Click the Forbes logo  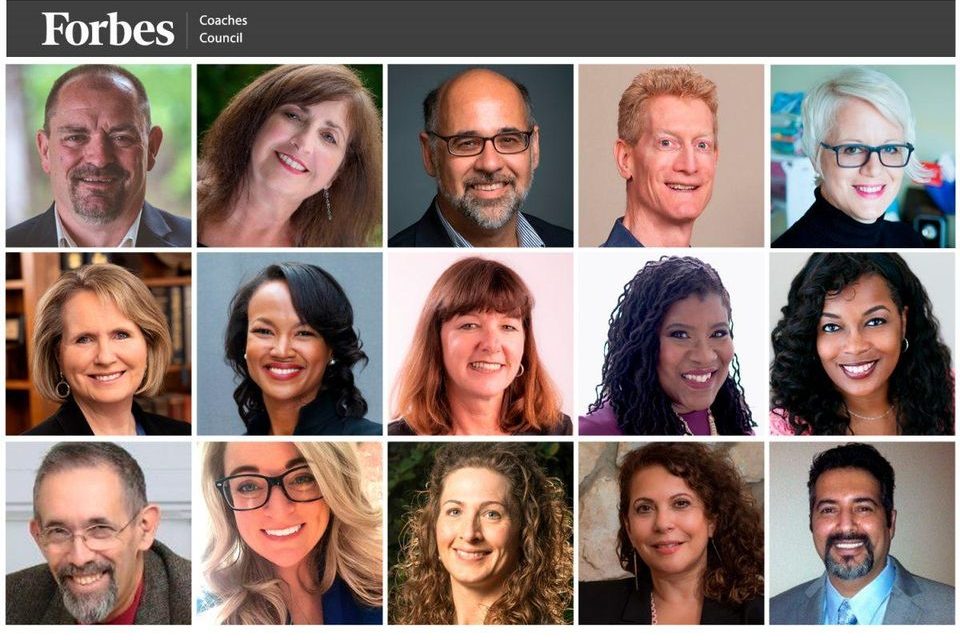(108, 29)
